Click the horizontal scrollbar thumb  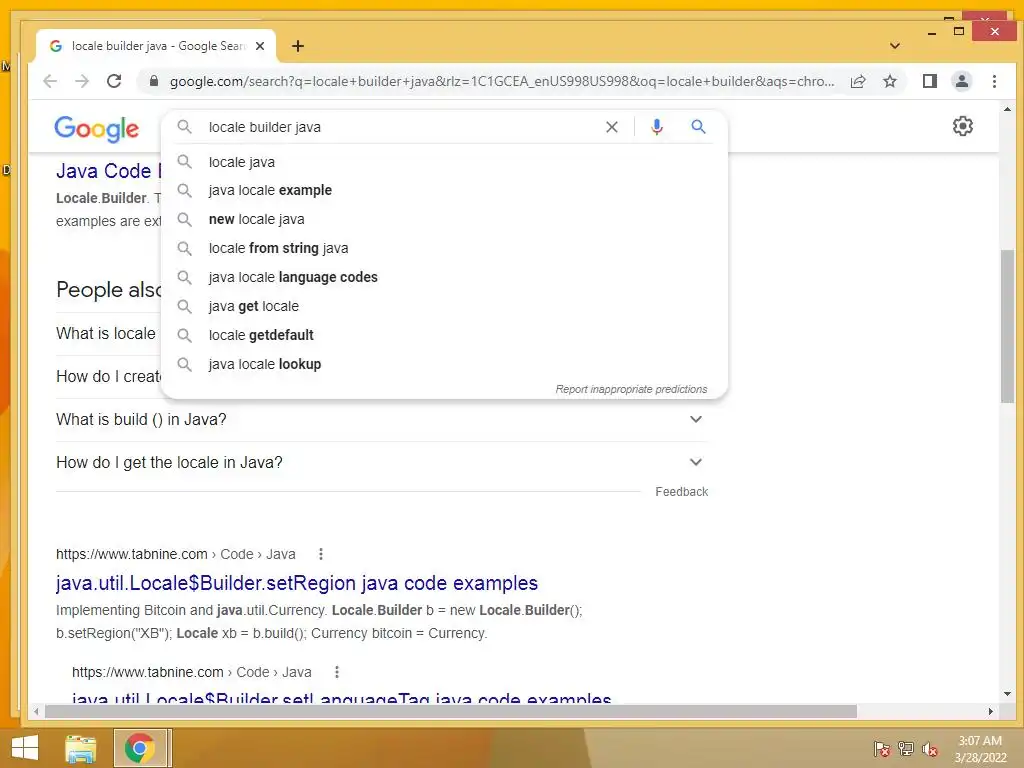[x=451, y=711]
